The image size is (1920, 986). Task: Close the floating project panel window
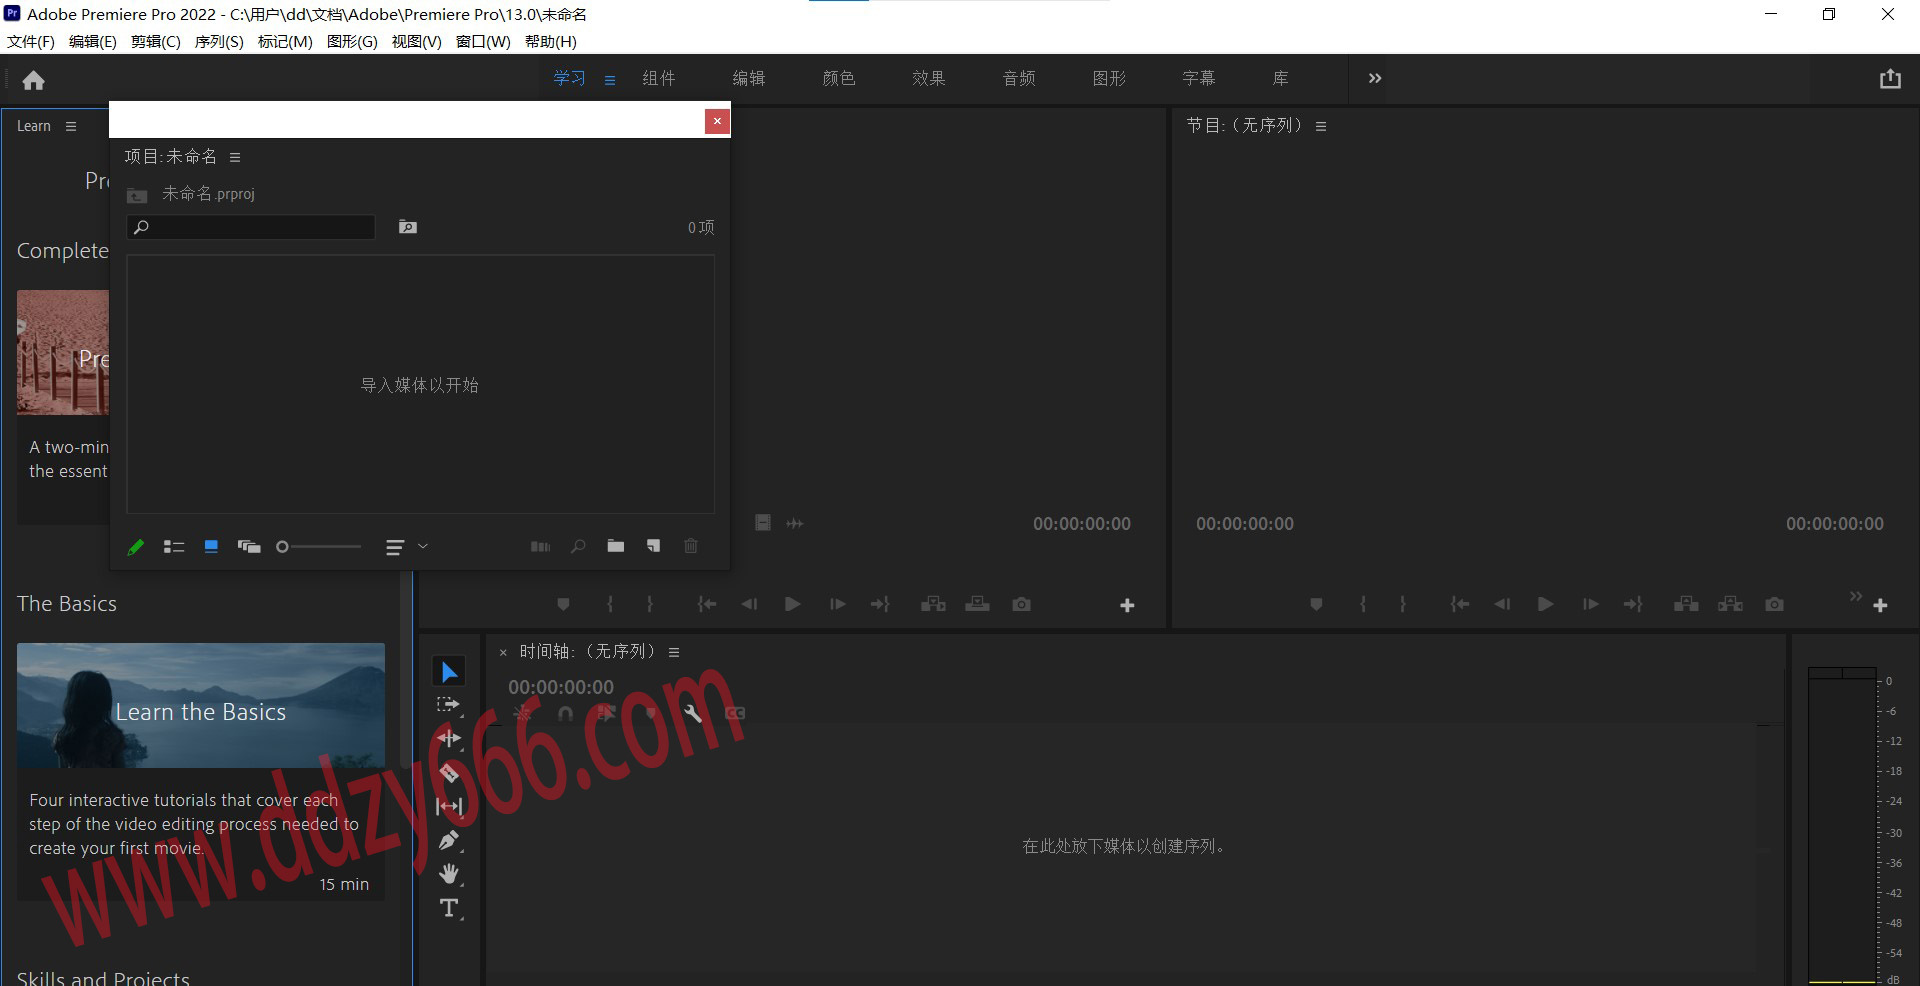(x=717, y=121)
